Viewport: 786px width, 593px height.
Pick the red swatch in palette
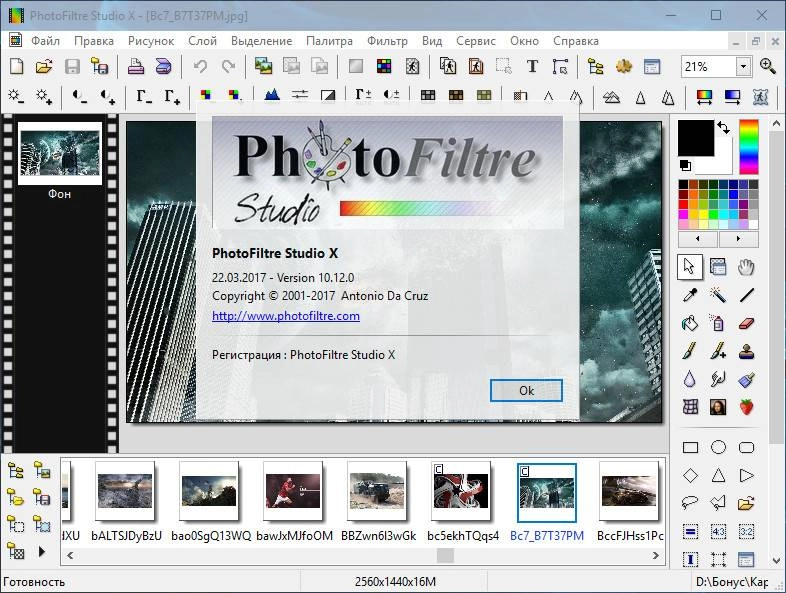[683, 204]
